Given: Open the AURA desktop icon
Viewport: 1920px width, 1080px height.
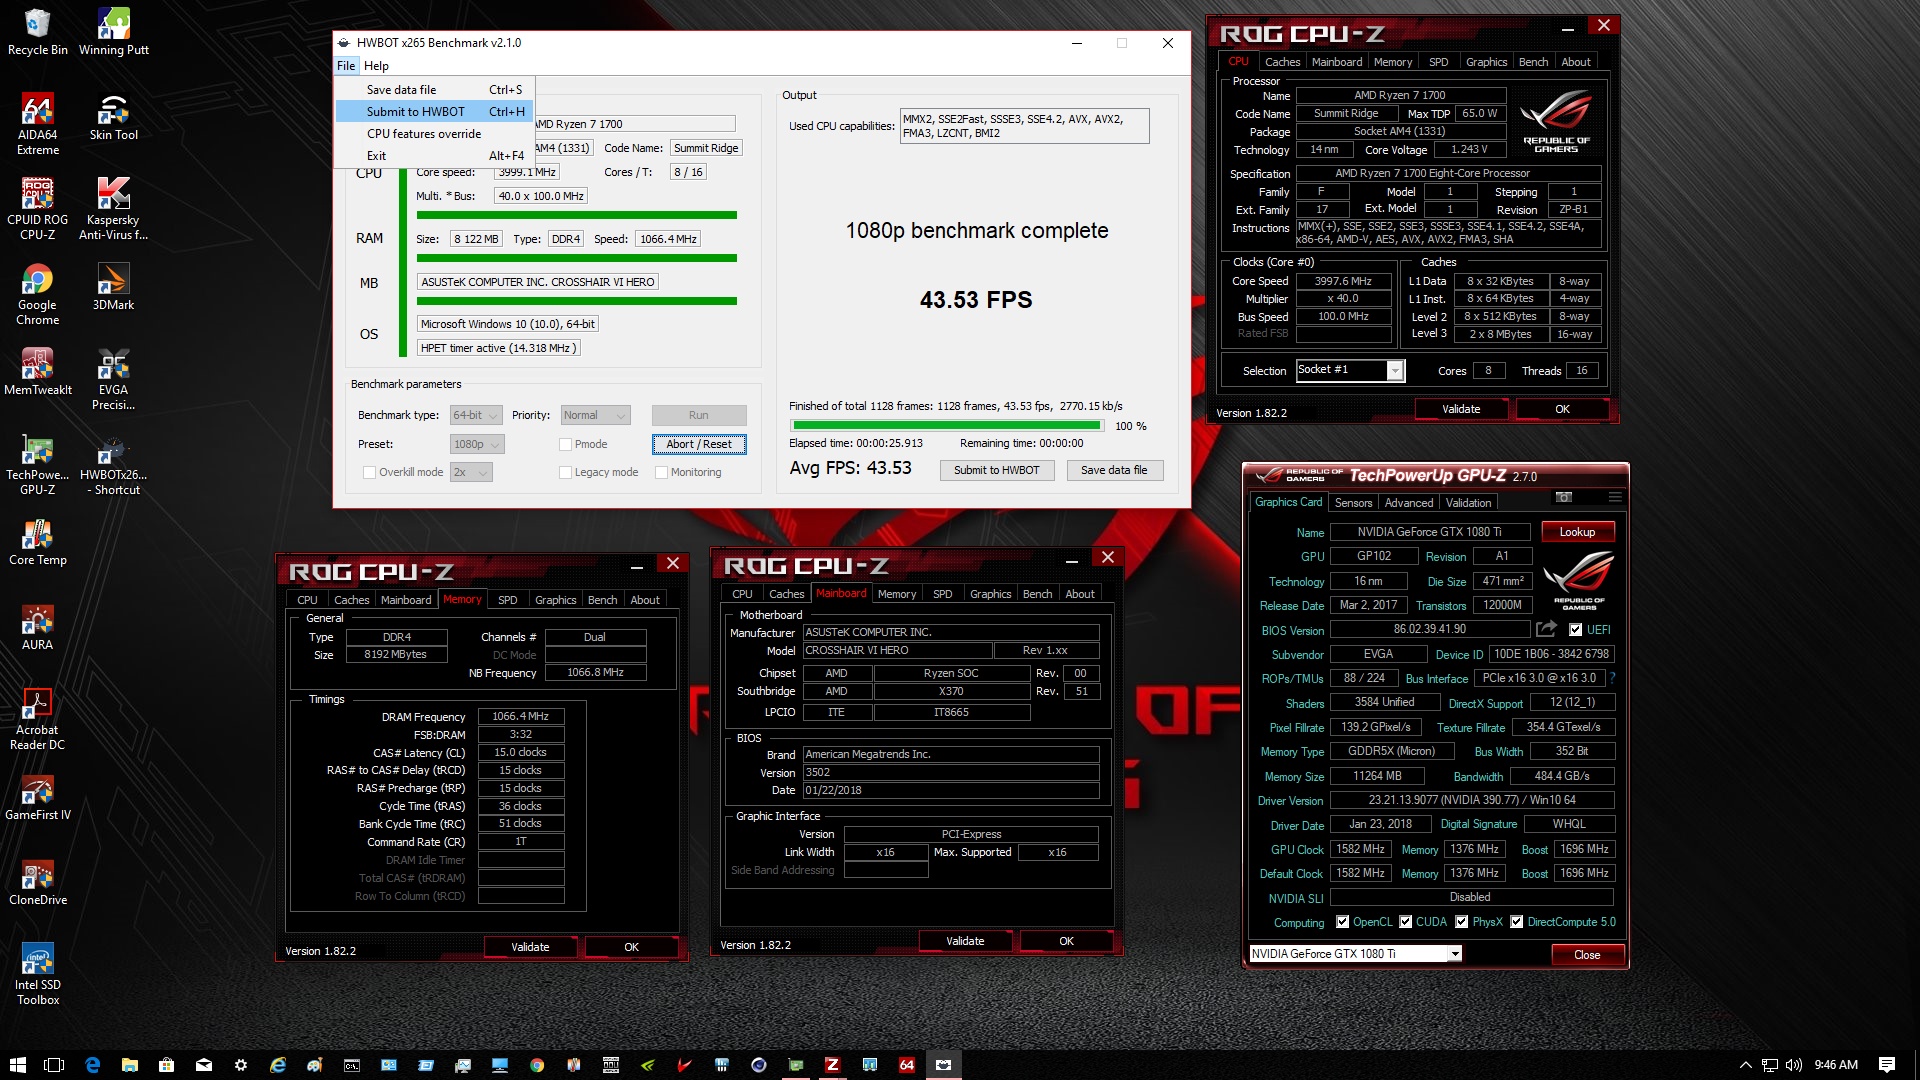Looking at the screenshot, I should pyautogui.click(x=38, y=627).
